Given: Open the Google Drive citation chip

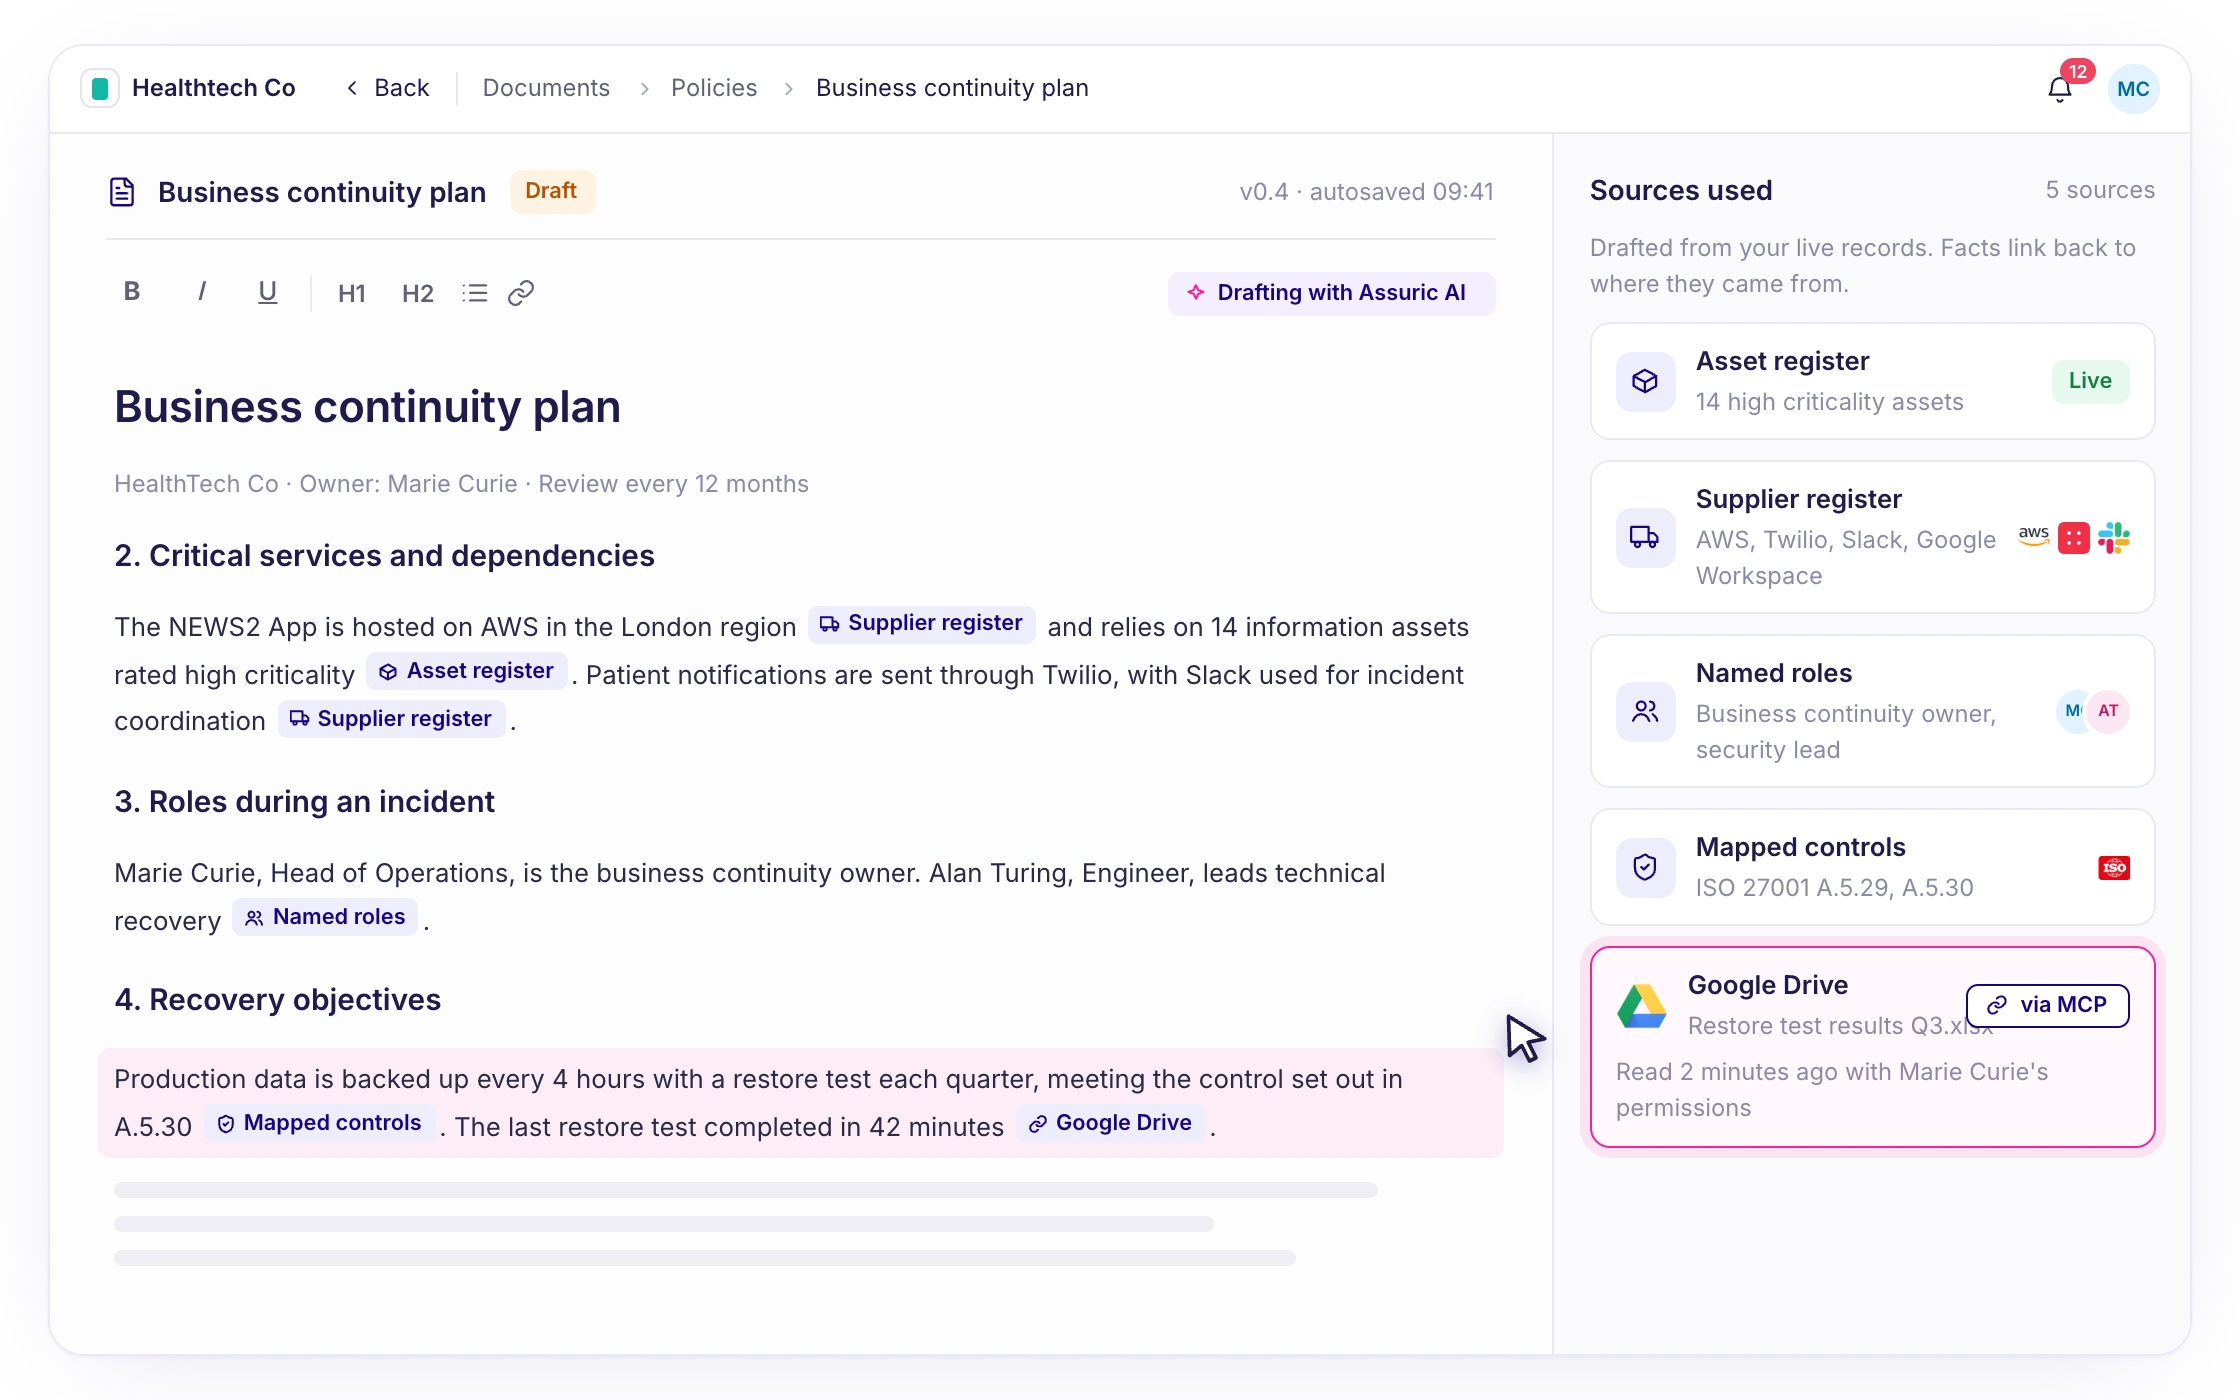Looking at the screenshot, I should (x=1110, y=1123).
